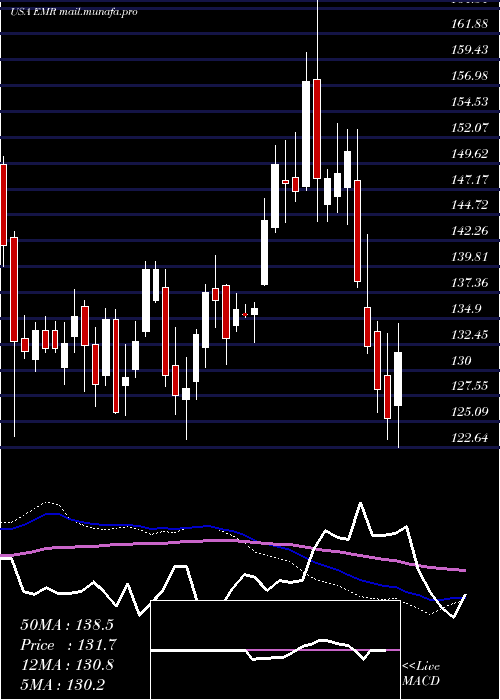Click the USA EMR mail.munafa.pro title text

[74, 12]
